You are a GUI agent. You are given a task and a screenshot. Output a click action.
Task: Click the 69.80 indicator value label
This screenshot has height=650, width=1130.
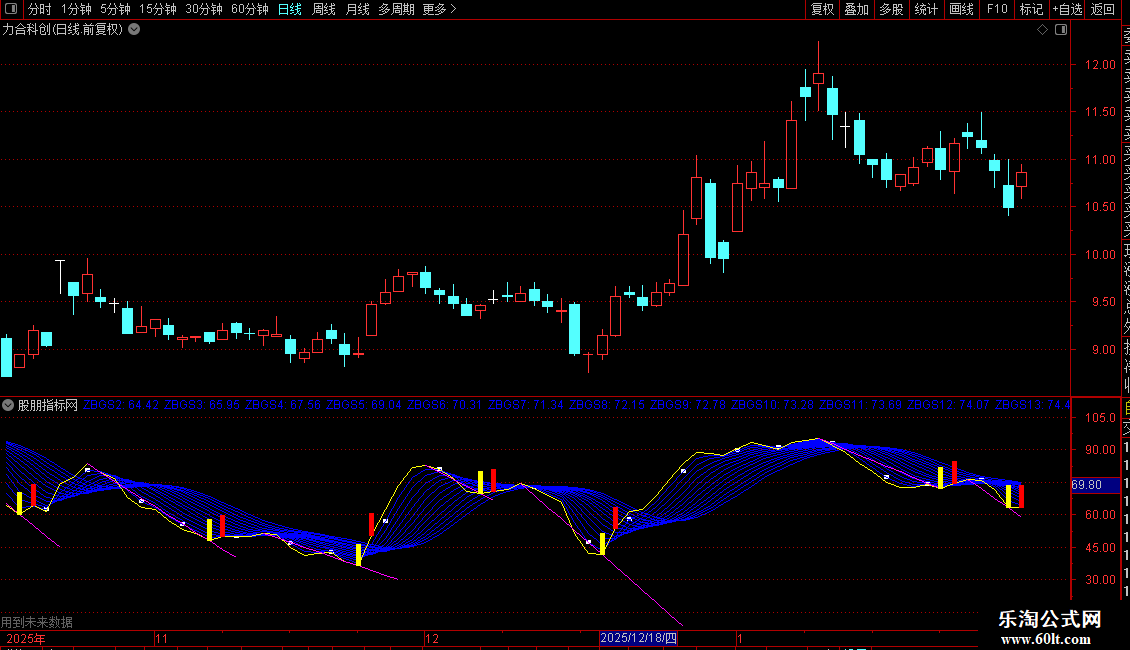(1095, 485)
